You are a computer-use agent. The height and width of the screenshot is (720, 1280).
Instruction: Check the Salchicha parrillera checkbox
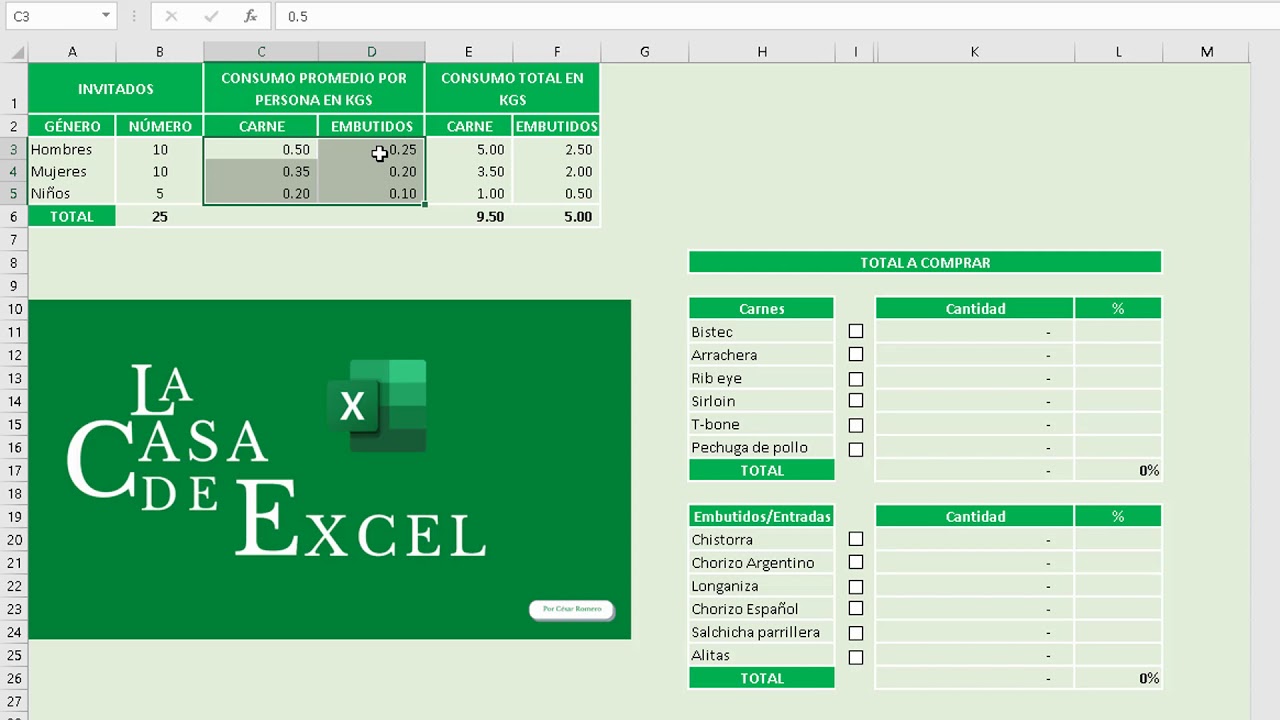point(856,632)
